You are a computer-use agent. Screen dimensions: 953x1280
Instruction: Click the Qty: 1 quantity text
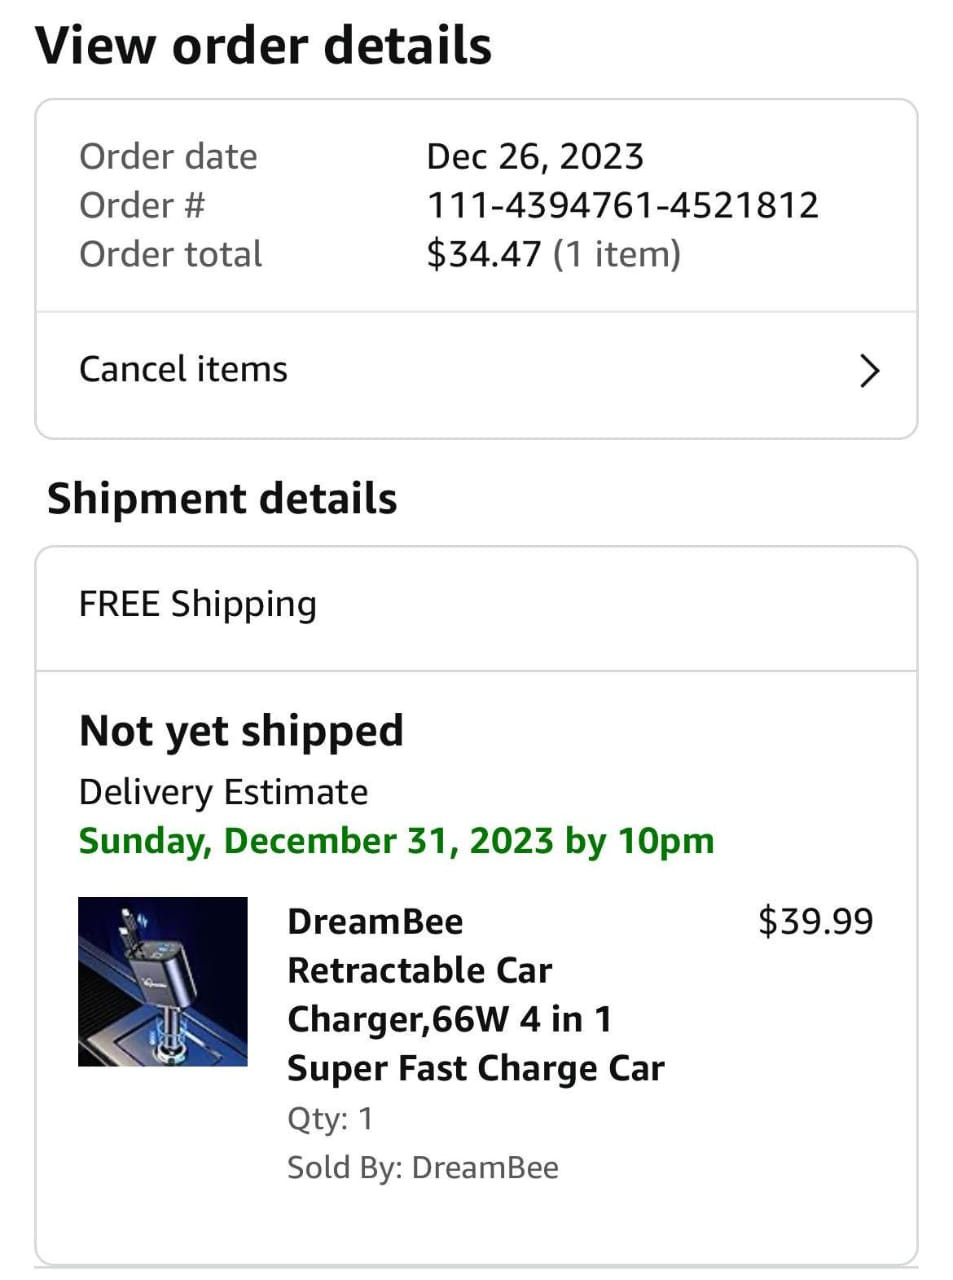tap(330, 1118)
